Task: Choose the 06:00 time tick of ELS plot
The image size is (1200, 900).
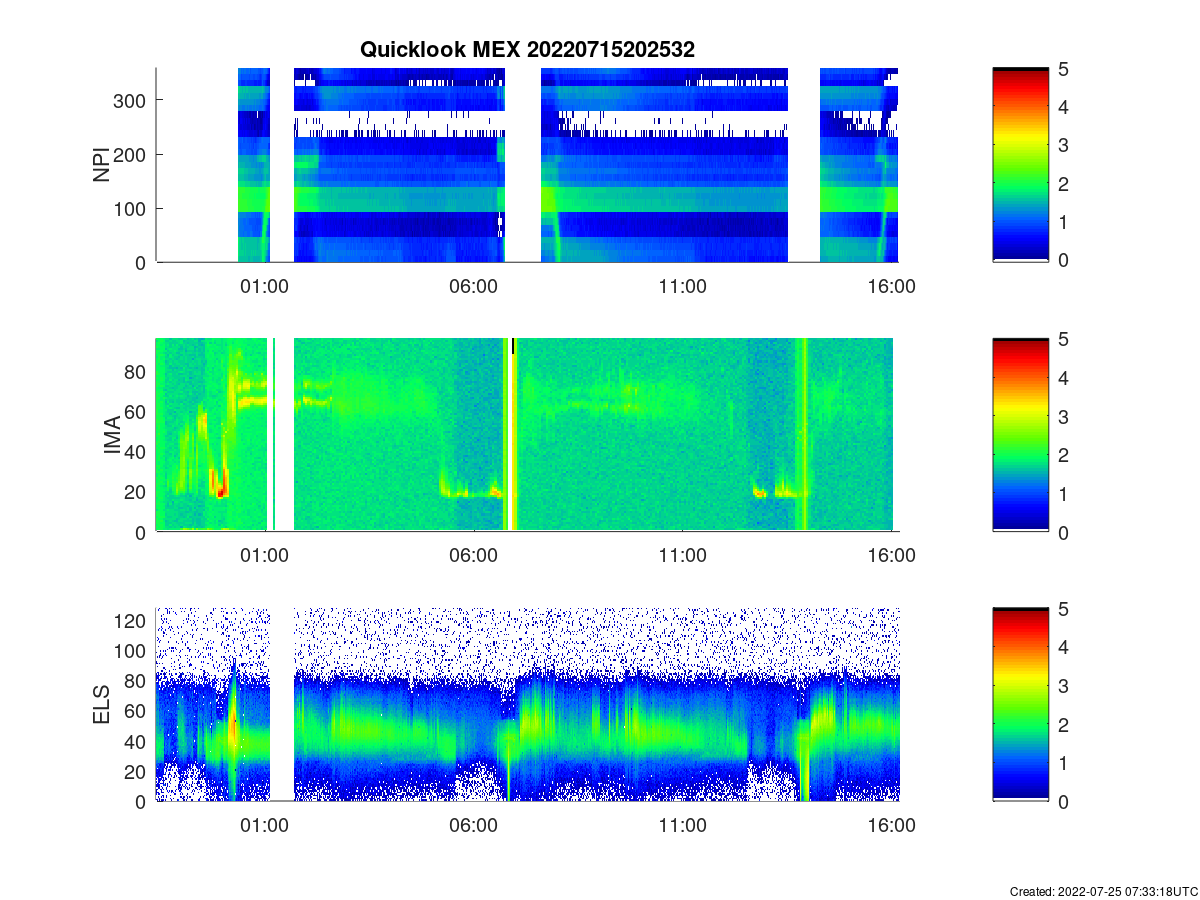Action: (474, 826)
